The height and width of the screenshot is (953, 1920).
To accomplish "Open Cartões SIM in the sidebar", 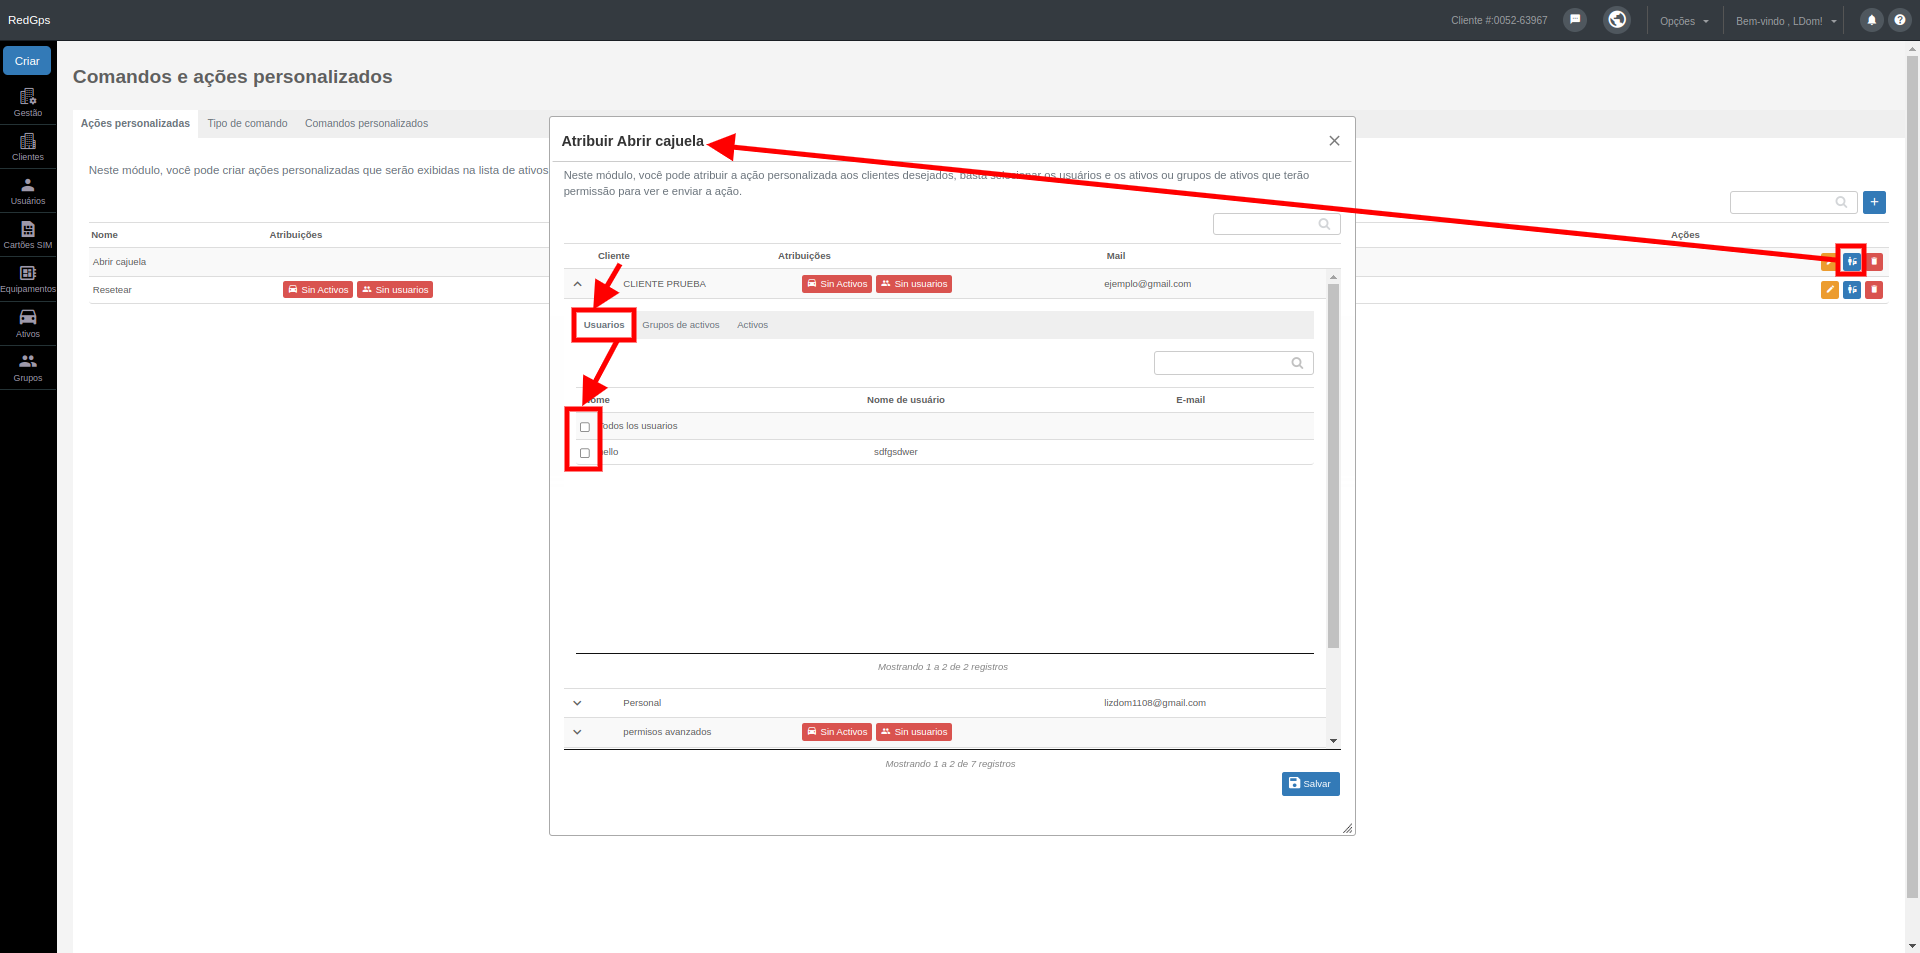I will (x=28, y=235).
